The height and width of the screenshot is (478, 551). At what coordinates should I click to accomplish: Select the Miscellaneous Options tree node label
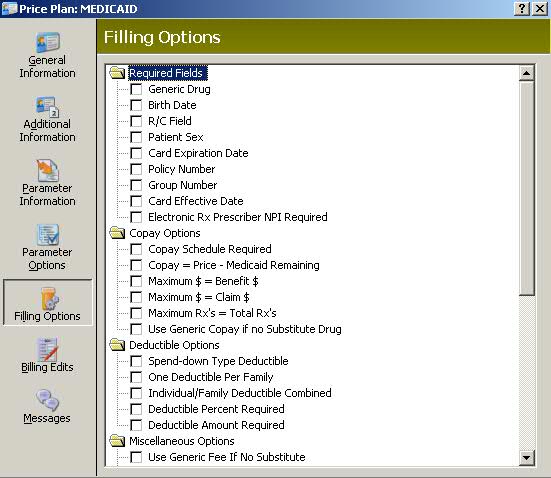(x=182, y=441)
